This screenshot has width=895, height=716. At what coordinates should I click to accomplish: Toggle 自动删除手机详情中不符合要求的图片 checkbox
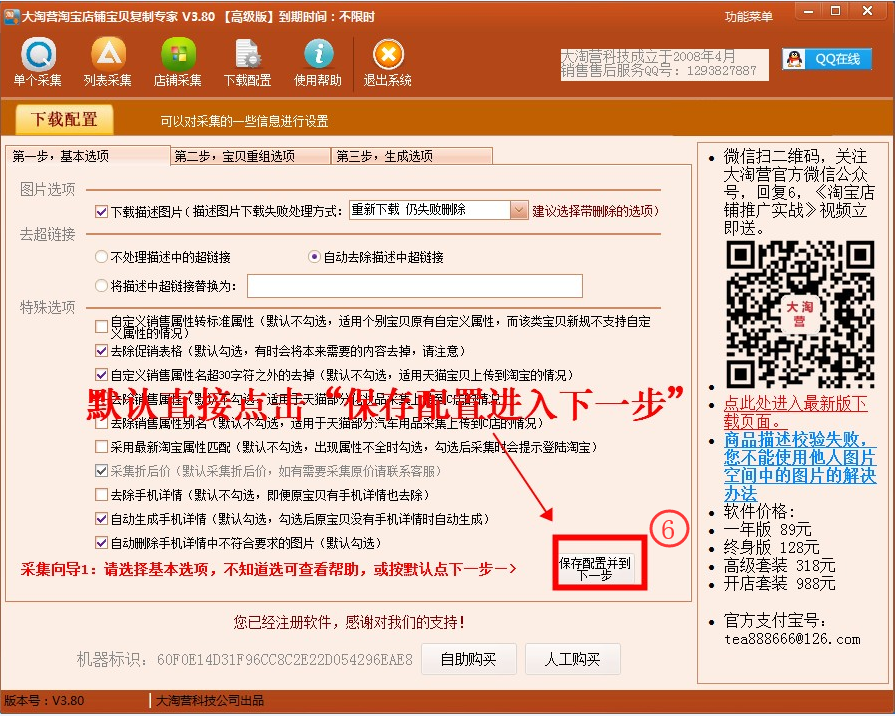(102, 542)
